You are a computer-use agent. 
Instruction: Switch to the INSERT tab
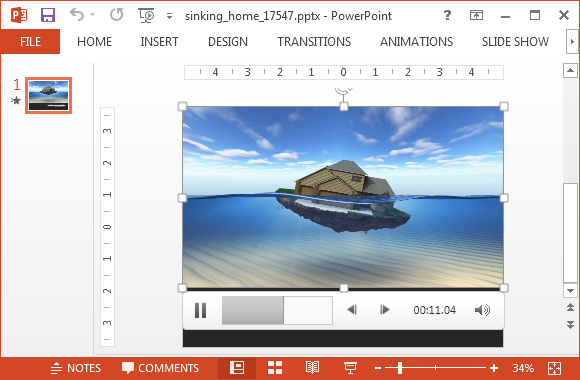[159, 41]
